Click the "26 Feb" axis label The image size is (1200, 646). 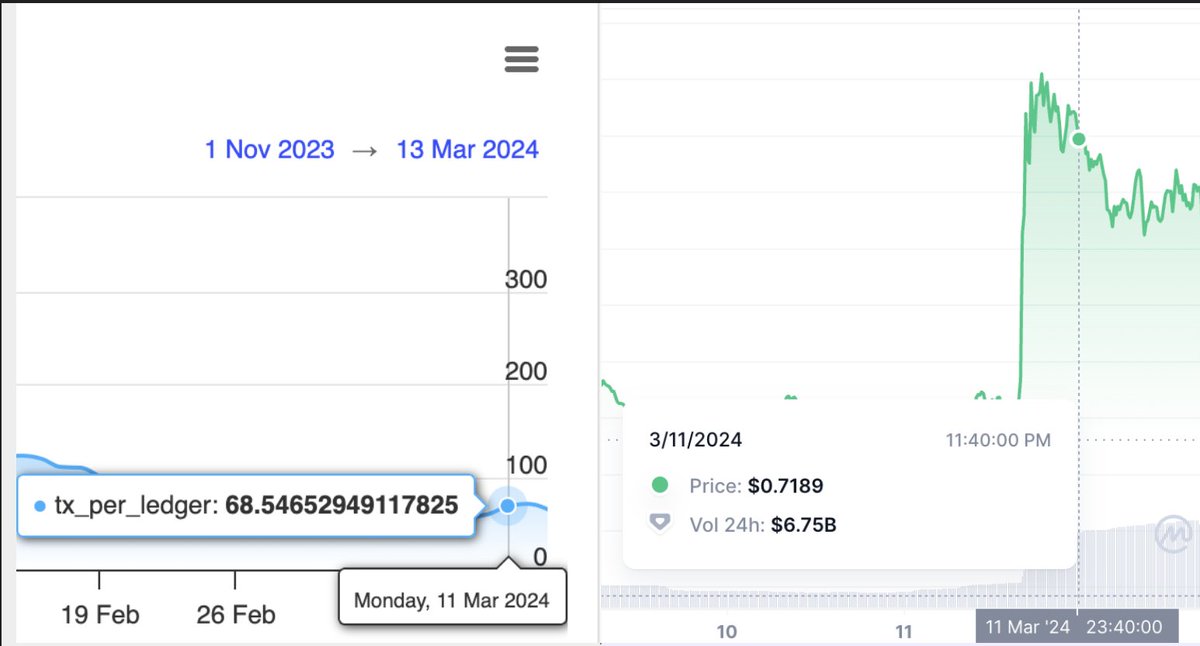click(x=234, y=615)
